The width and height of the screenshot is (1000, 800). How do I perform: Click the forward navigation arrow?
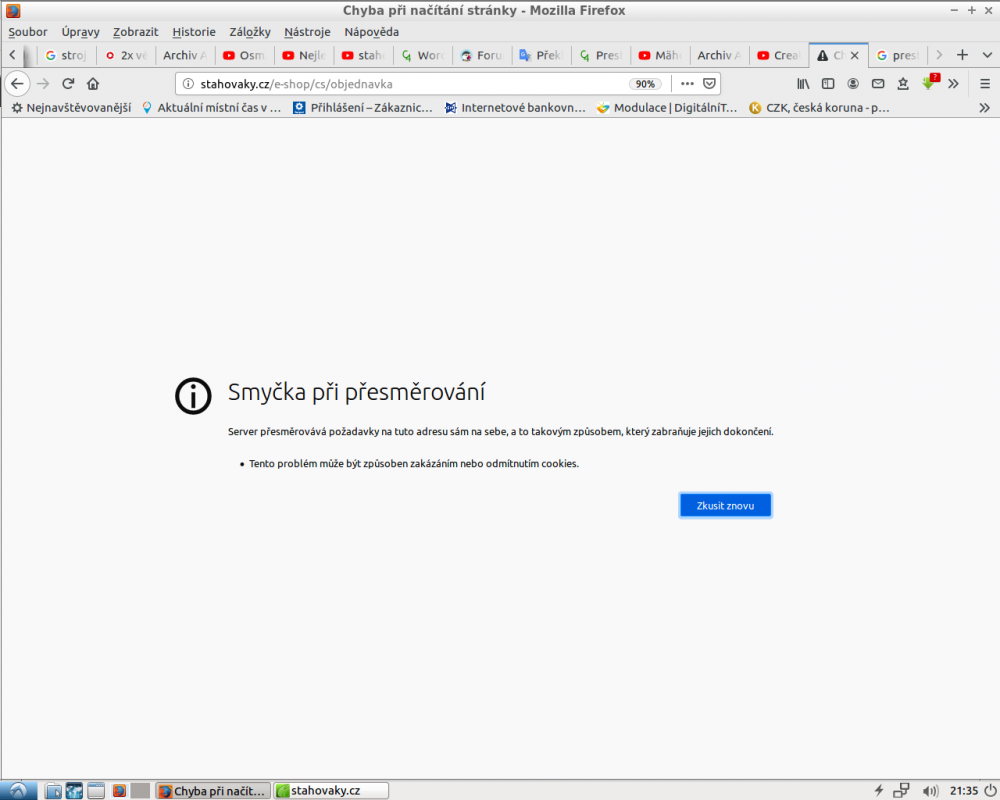[x=43, y=84]
